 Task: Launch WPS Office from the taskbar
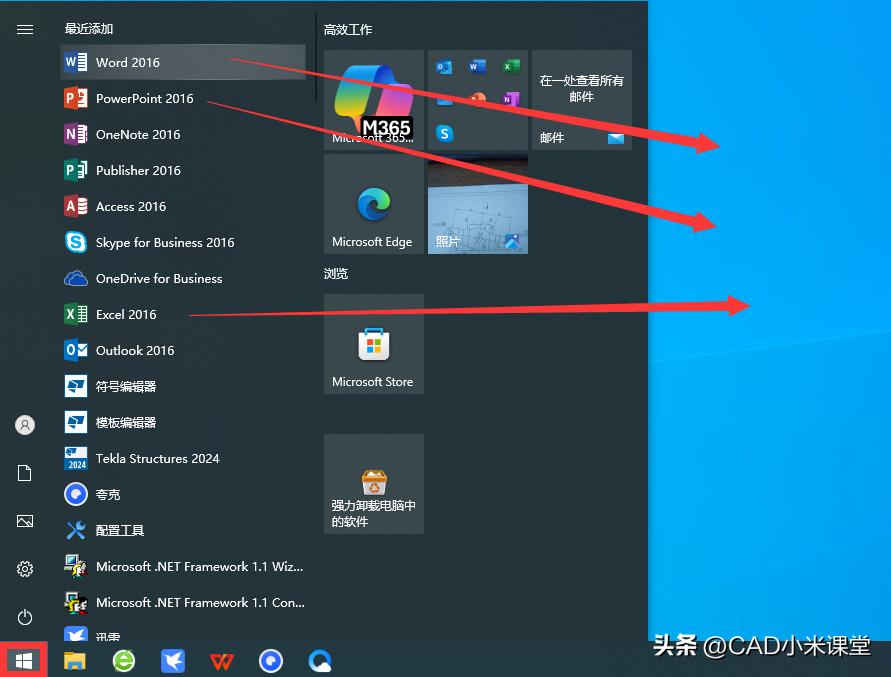click(x=222, y=662)
